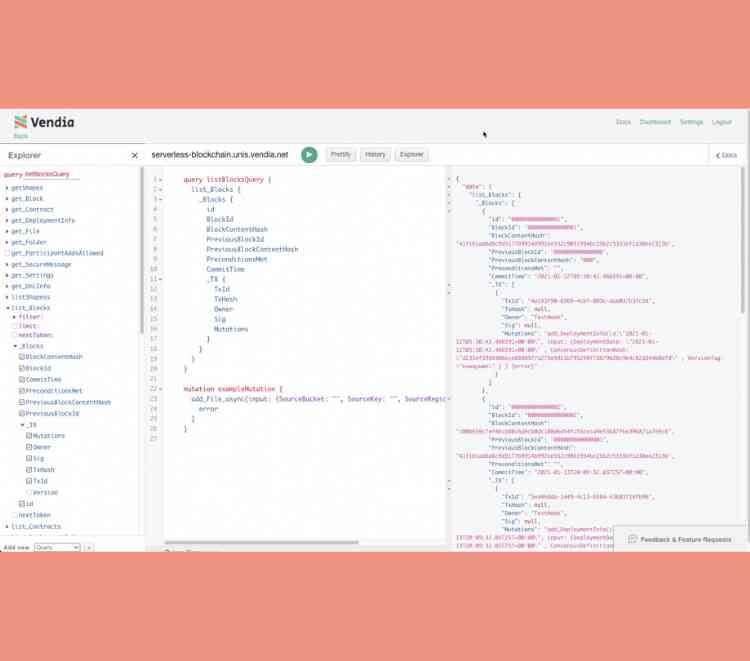The image size is (750, 661).
Task: Collapse the _TX node in Explorer
Action: coord(22,425)
